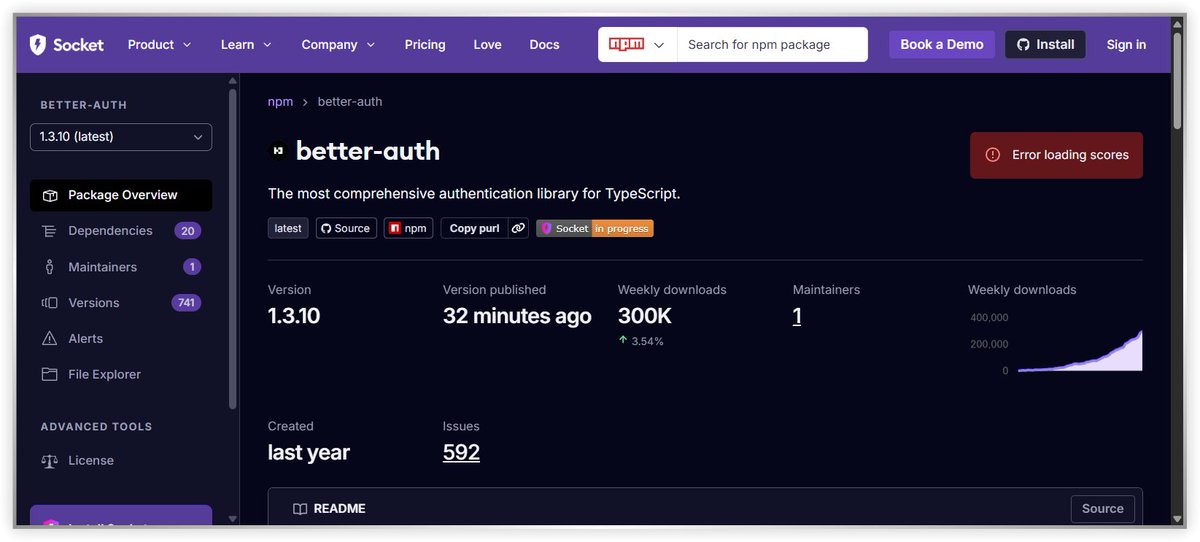Click the link icon beside Copy purl
This screenshot has height=542, width=1200.
[x=518, y=228]
